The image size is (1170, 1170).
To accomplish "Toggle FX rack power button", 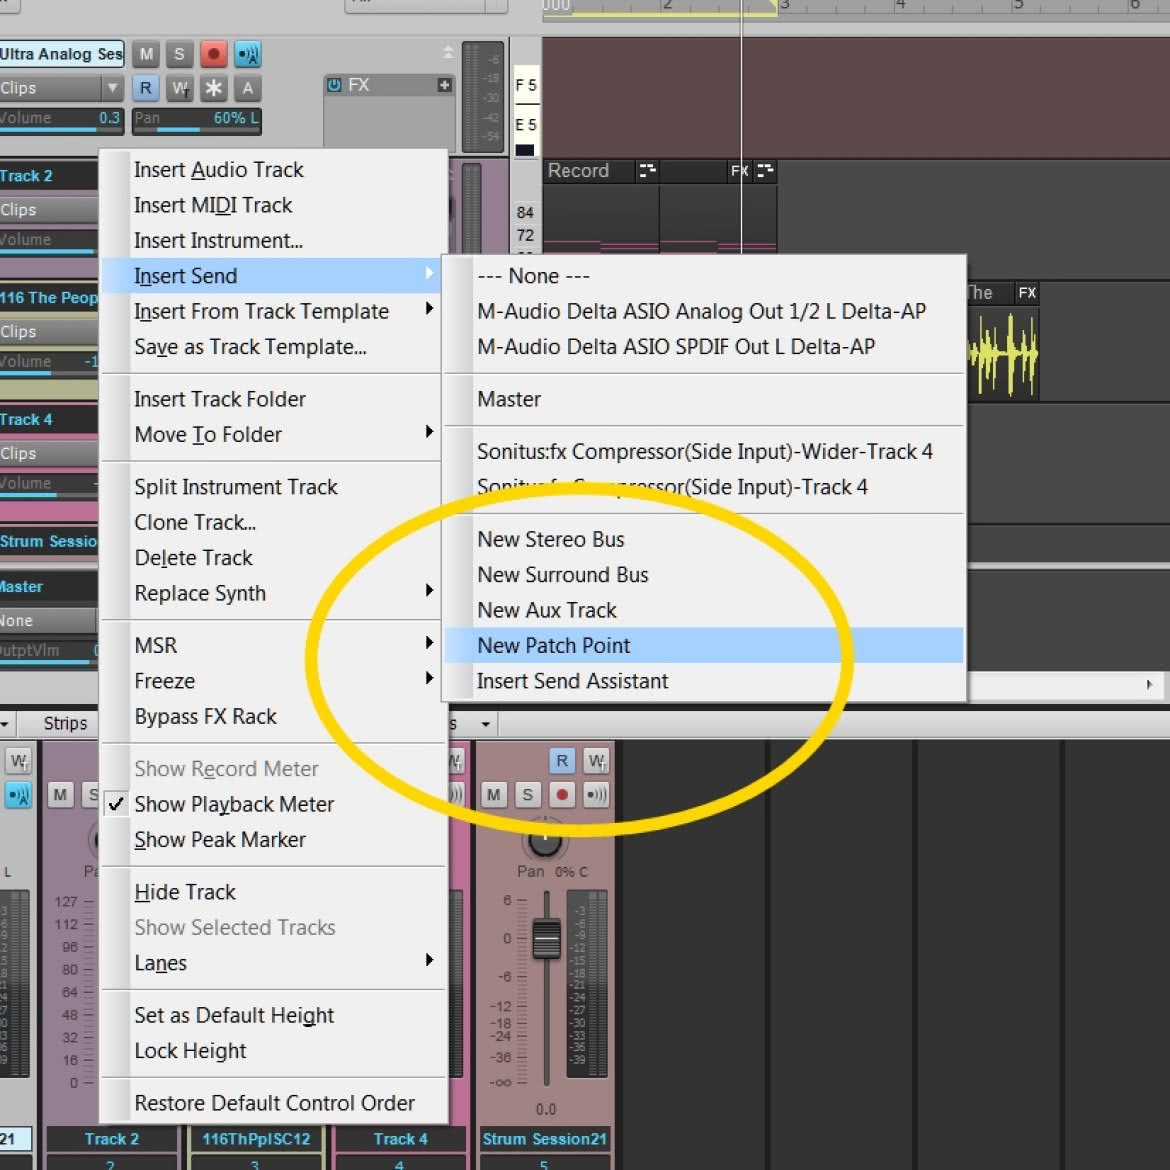I will 334,85.
